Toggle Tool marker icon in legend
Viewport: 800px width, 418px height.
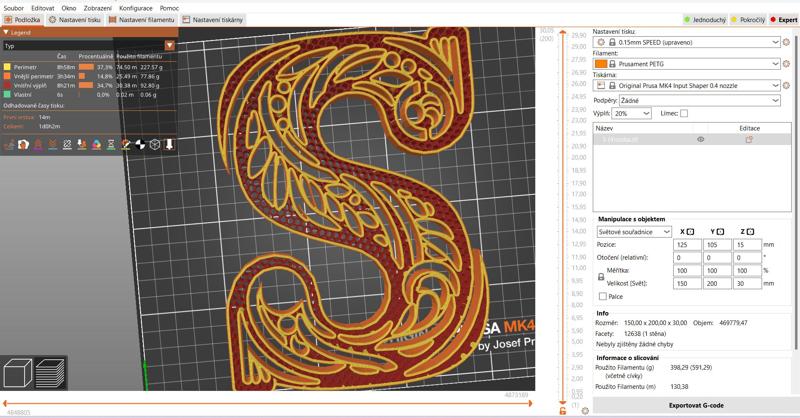click(x=169, y=145)
